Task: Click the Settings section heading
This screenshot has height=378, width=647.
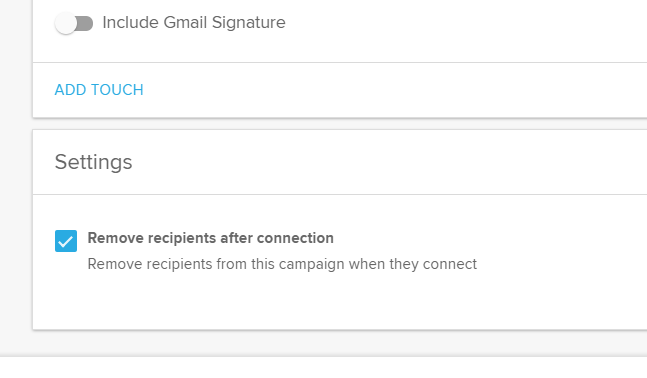Action: pos(94,162)
